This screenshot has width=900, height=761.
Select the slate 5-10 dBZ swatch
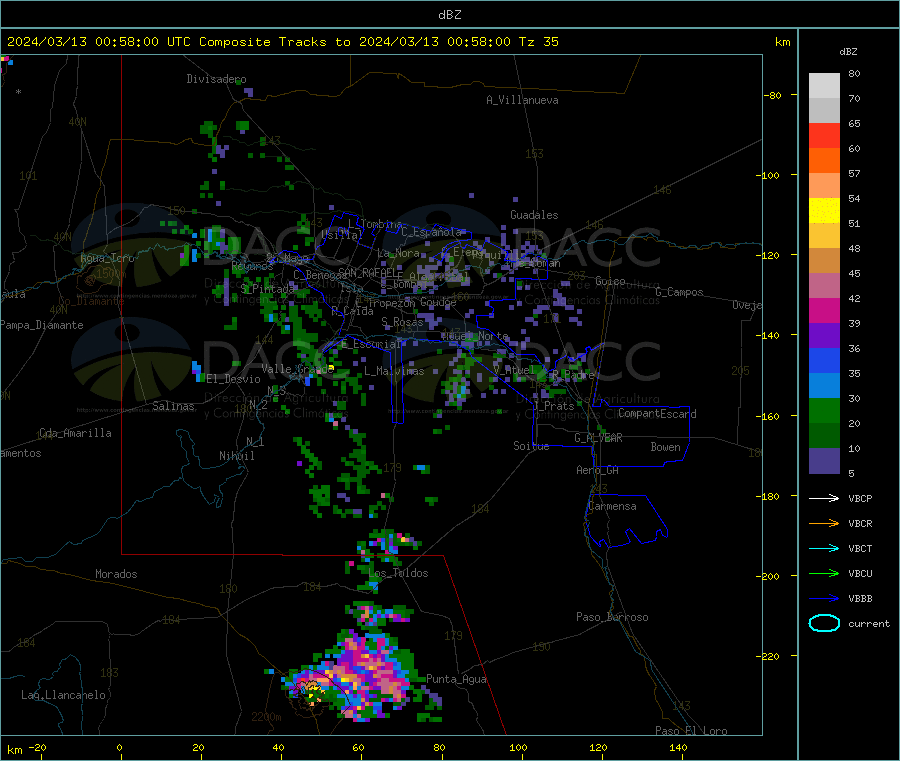(x=824, y=461)
